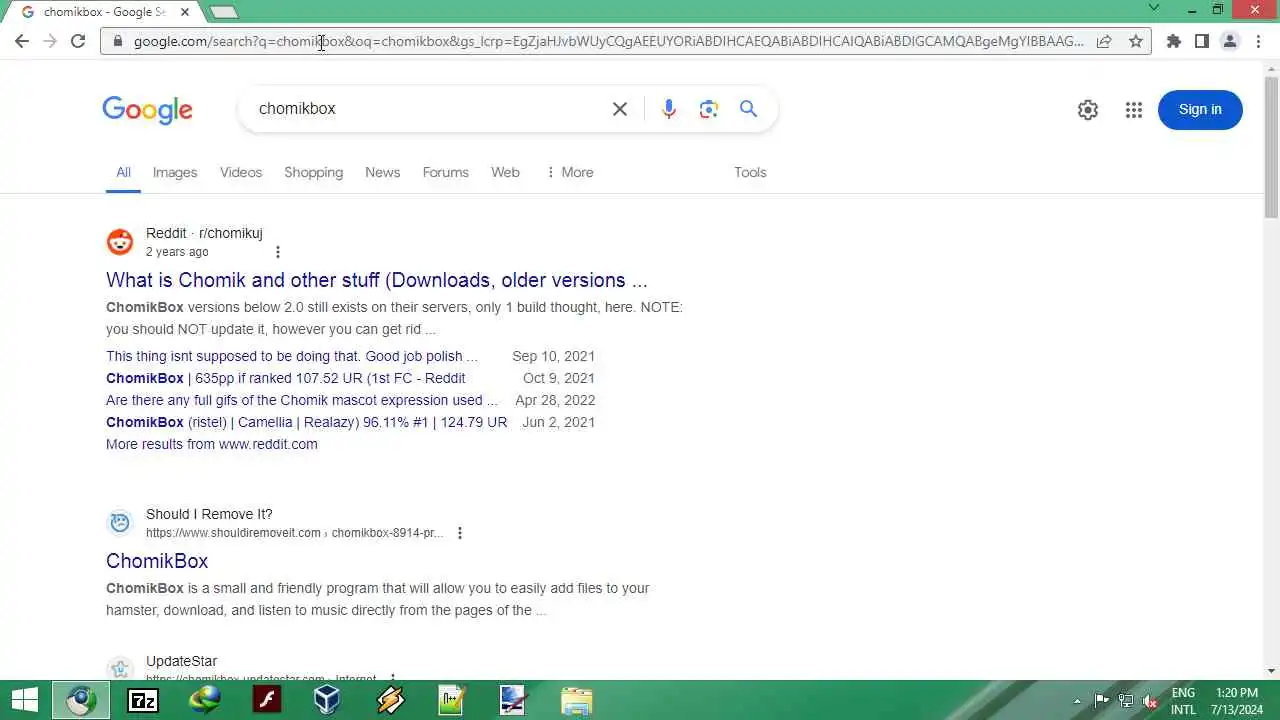Open the side panel icon
1280x720 pixels.
tap(1202, 41)
